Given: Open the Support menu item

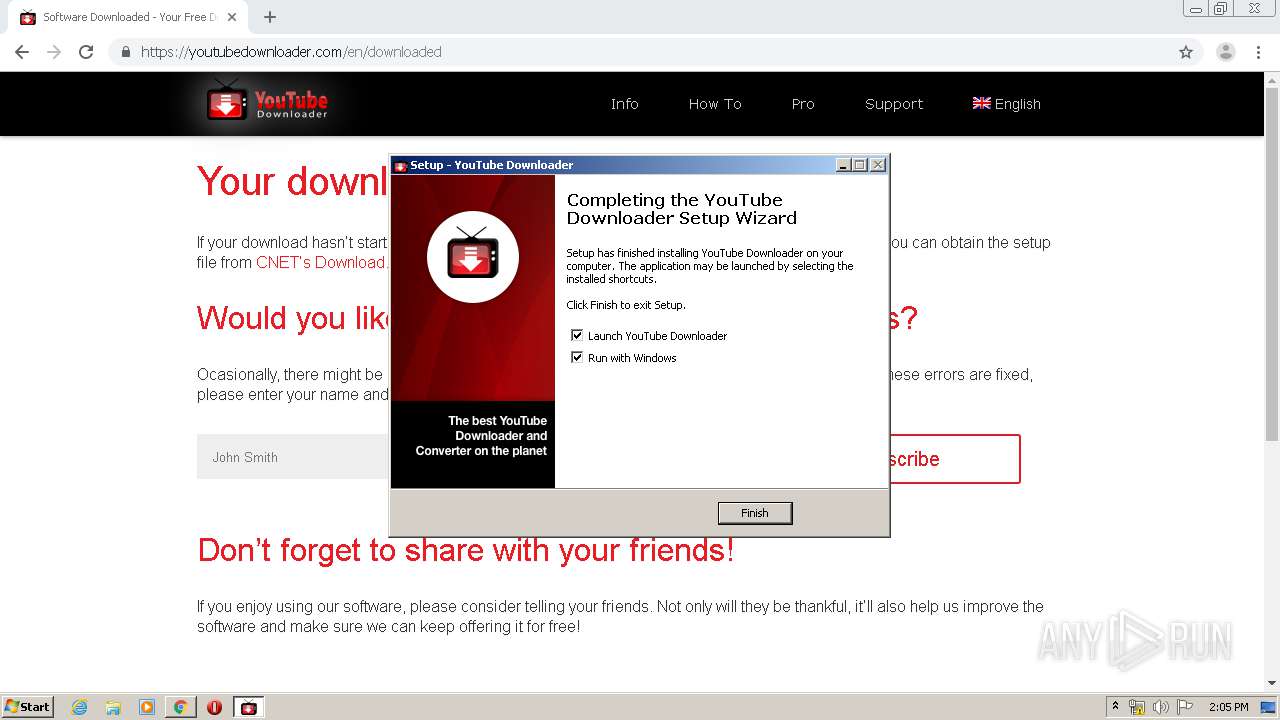Looking at the screenshot, I should click(894, 104).
